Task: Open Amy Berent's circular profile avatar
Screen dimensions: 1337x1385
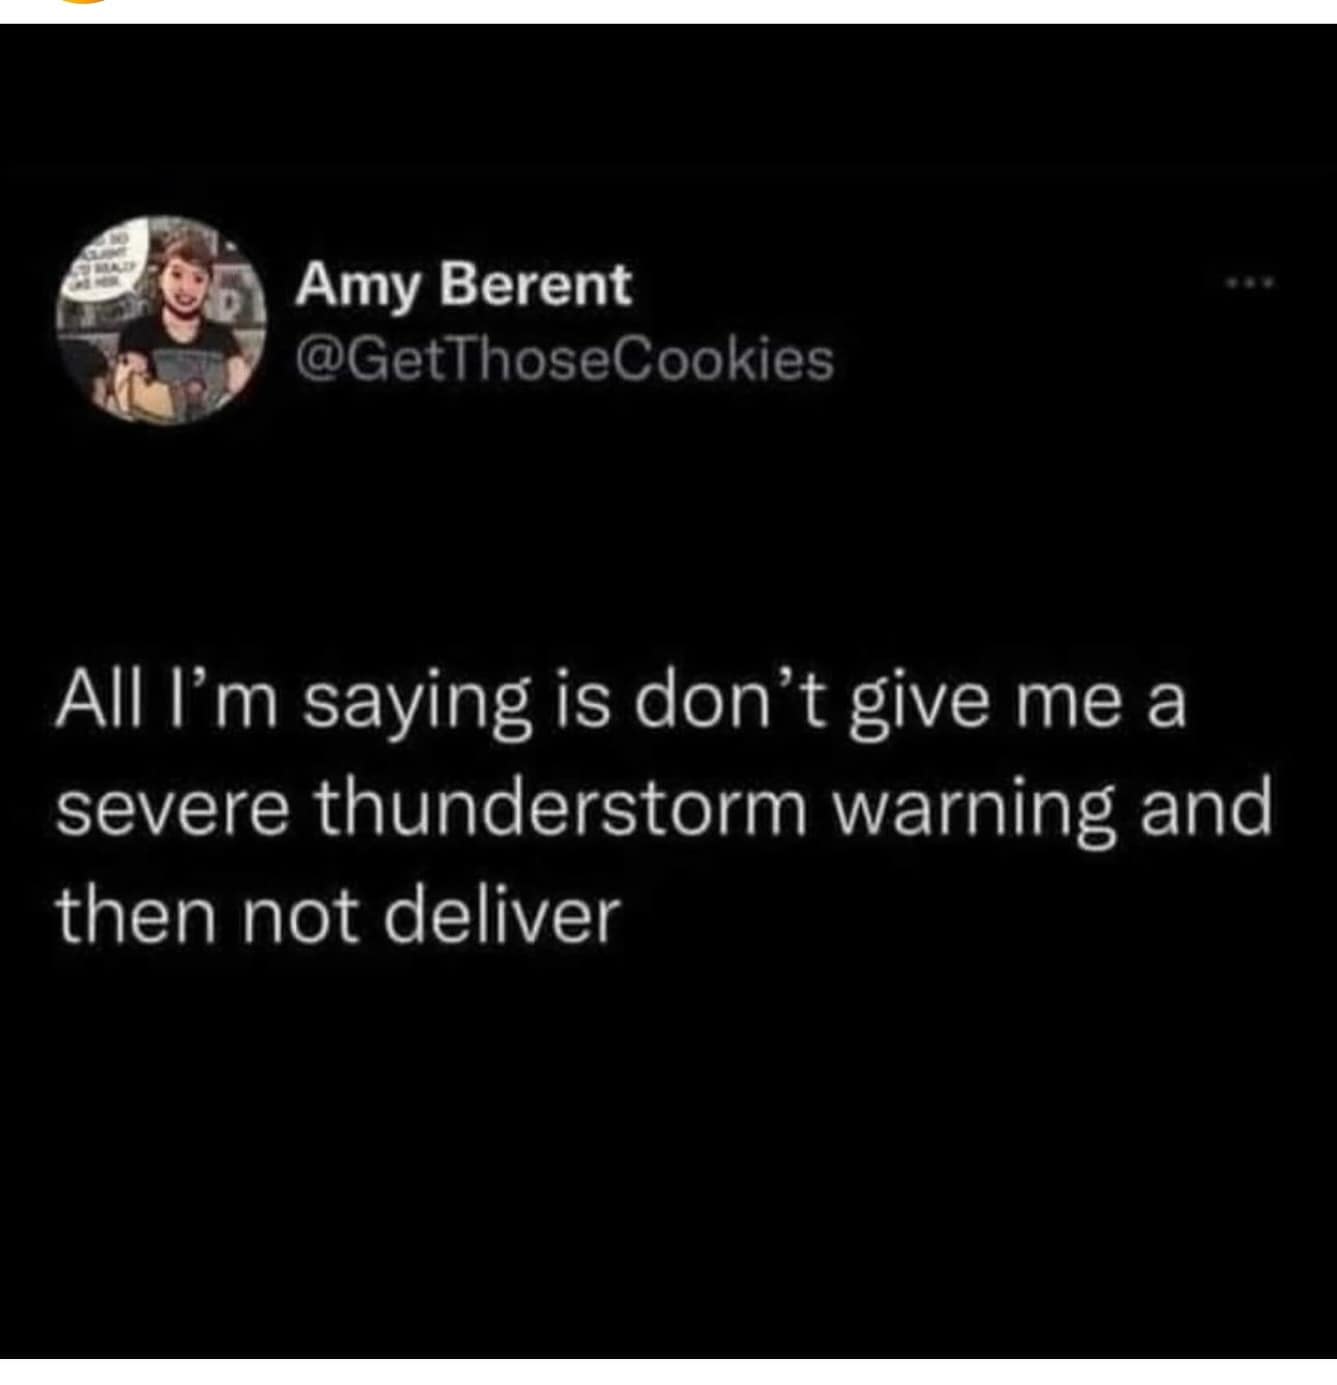Action: coord(161,320)
